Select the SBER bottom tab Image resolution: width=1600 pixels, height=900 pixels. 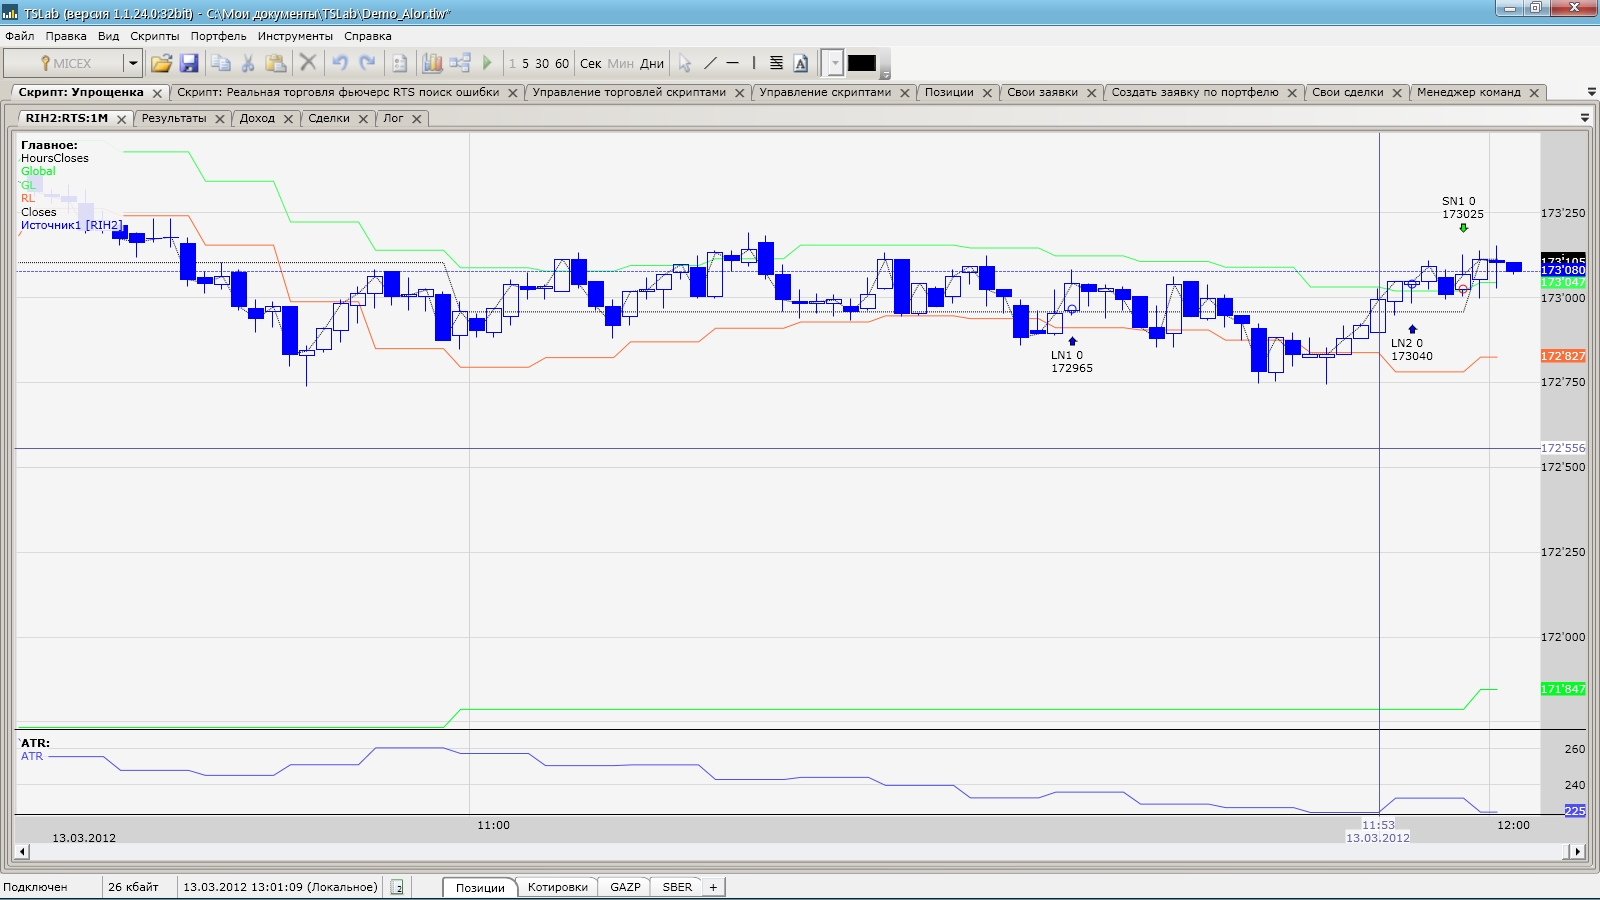(x=677, y=887)
